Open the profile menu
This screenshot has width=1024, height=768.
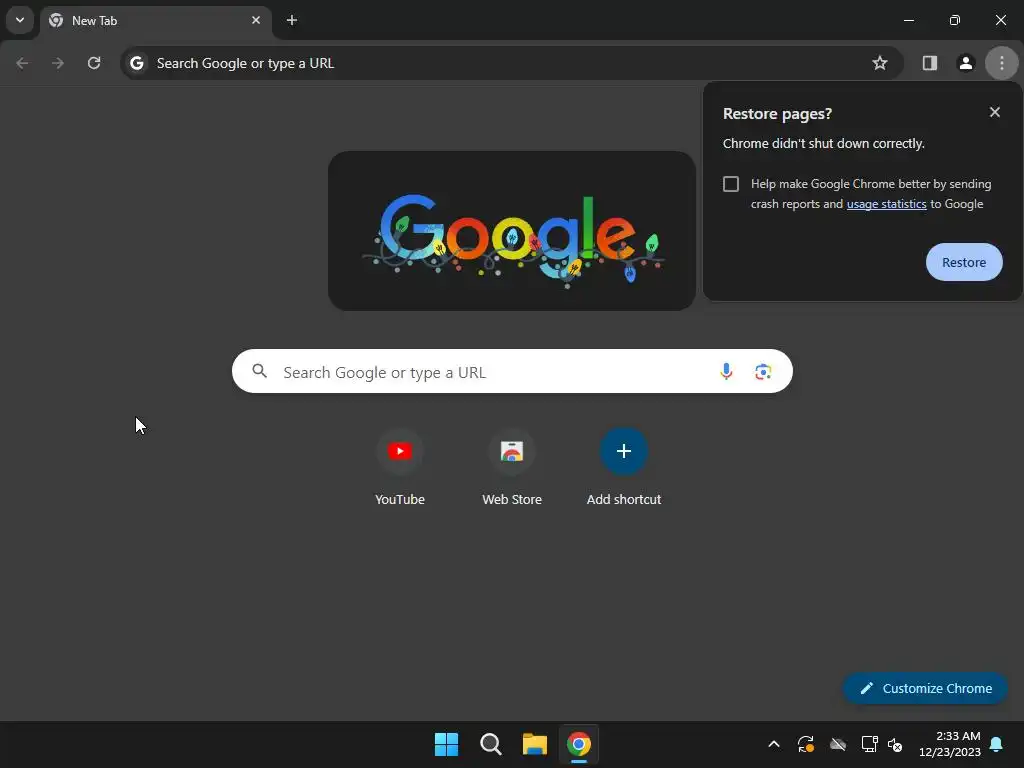(x=966, y=63)
